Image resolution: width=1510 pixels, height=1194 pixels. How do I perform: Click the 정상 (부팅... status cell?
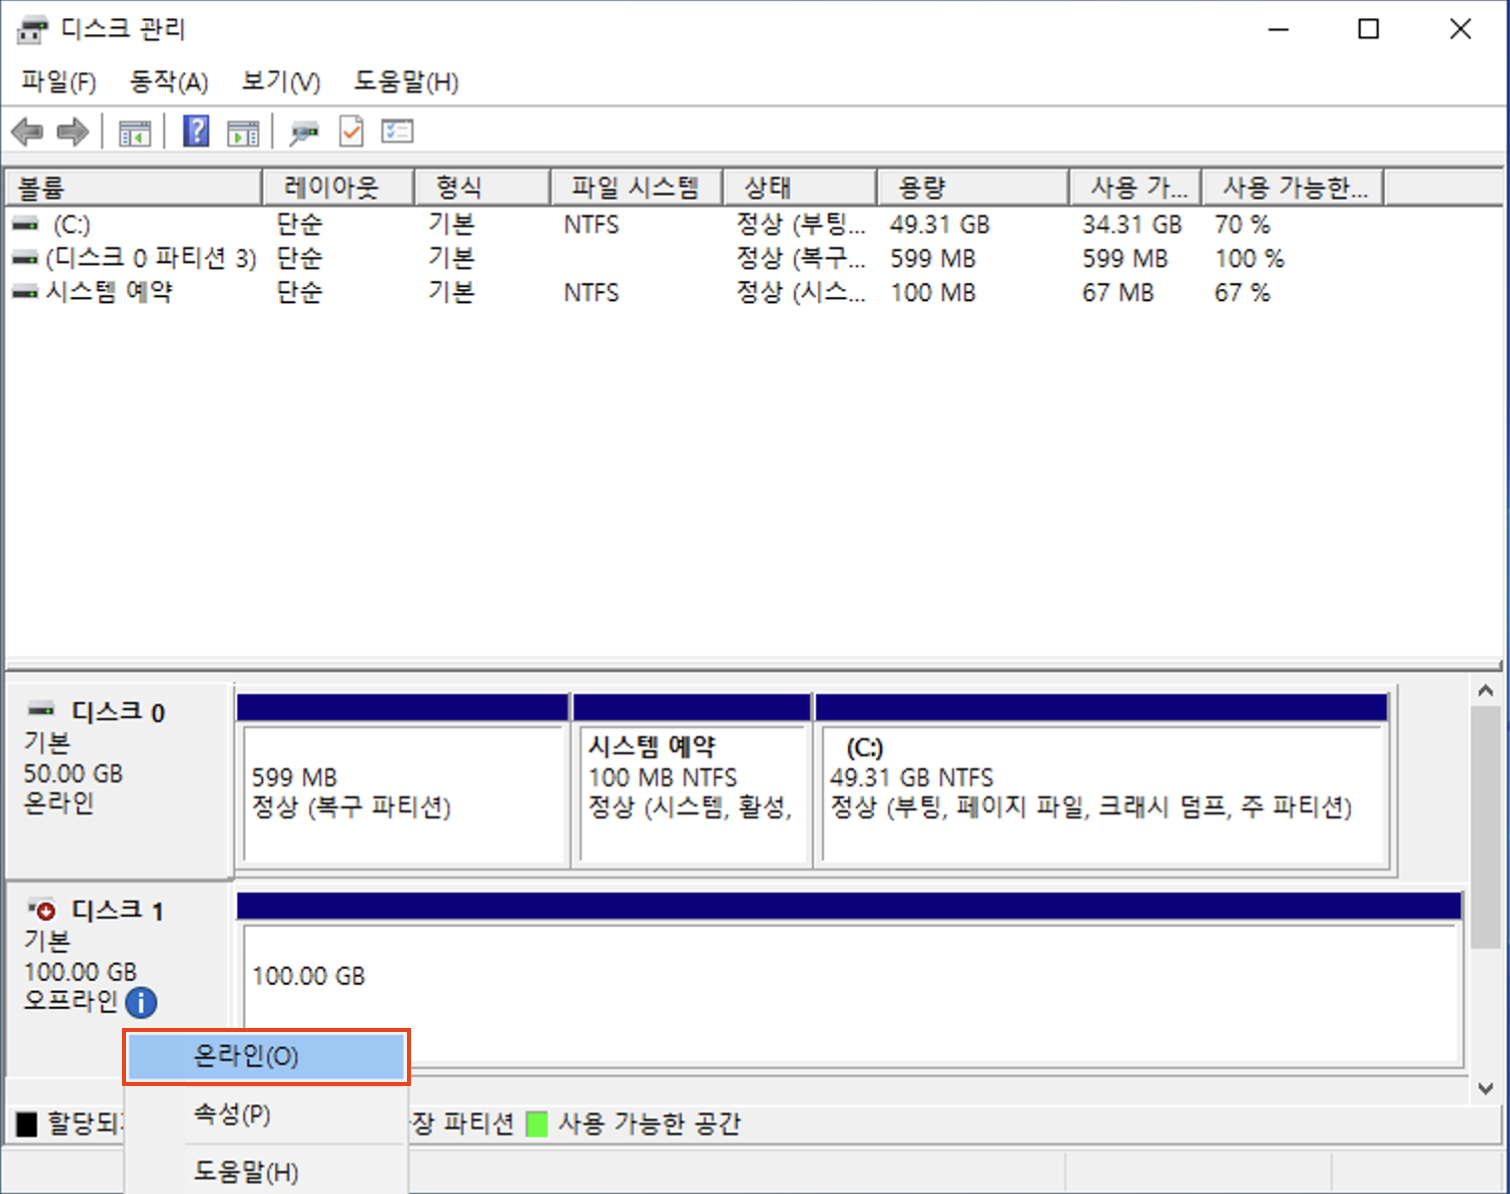[801, 225]
